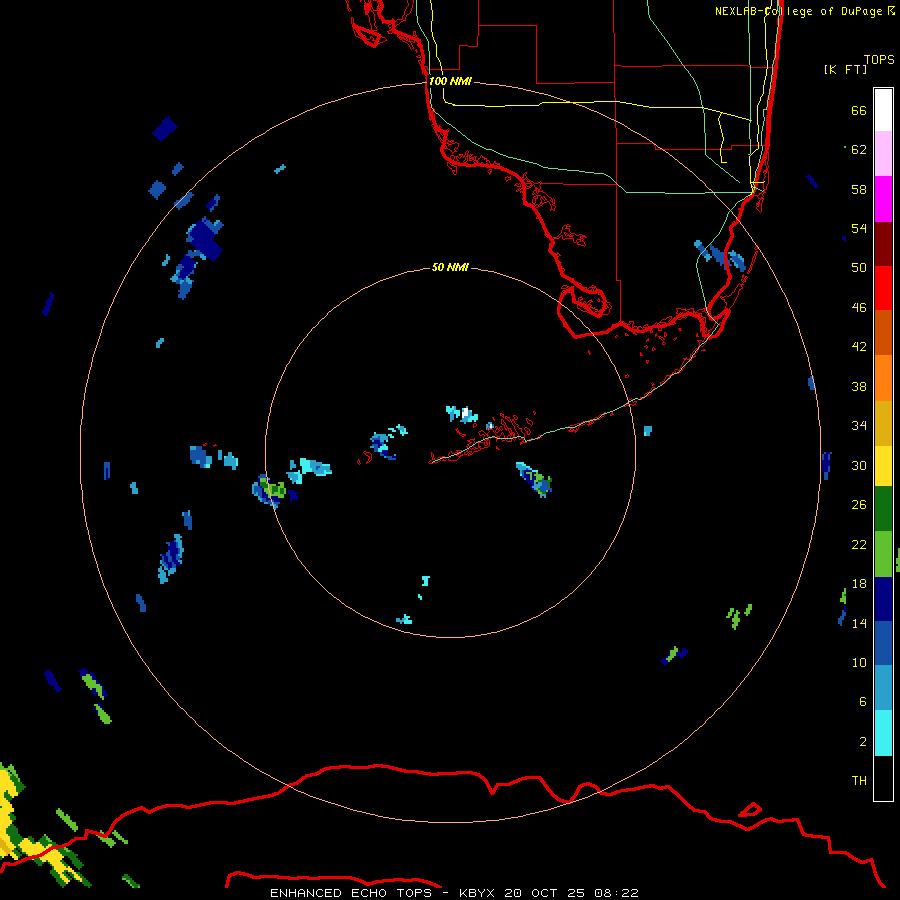The width and height of the screenshot is (900, 900).
Task: Click the '62' scale value
Action: (859, 150)
